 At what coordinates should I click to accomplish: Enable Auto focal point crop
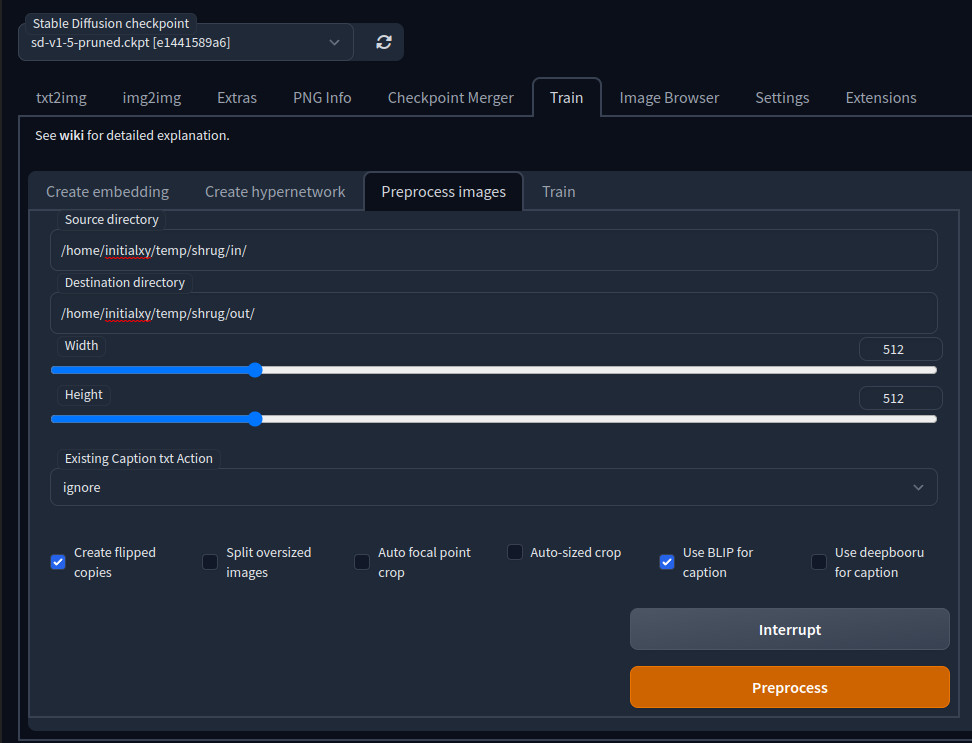point(362,562)
